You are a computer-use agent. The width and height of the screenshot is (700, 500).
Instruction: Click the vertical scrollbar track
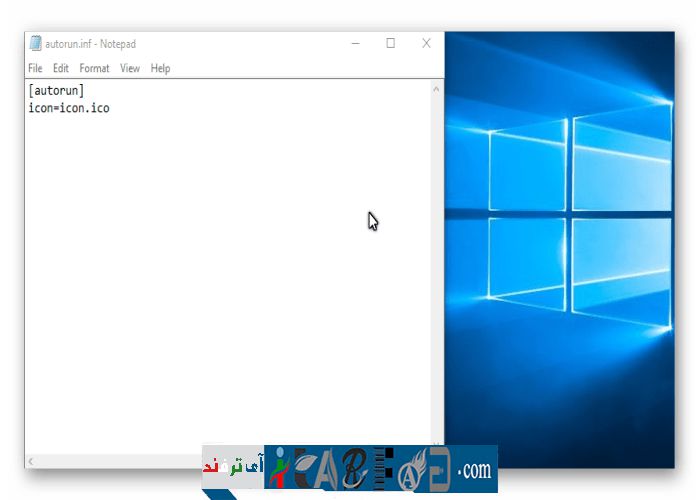[x=436, y=270]
